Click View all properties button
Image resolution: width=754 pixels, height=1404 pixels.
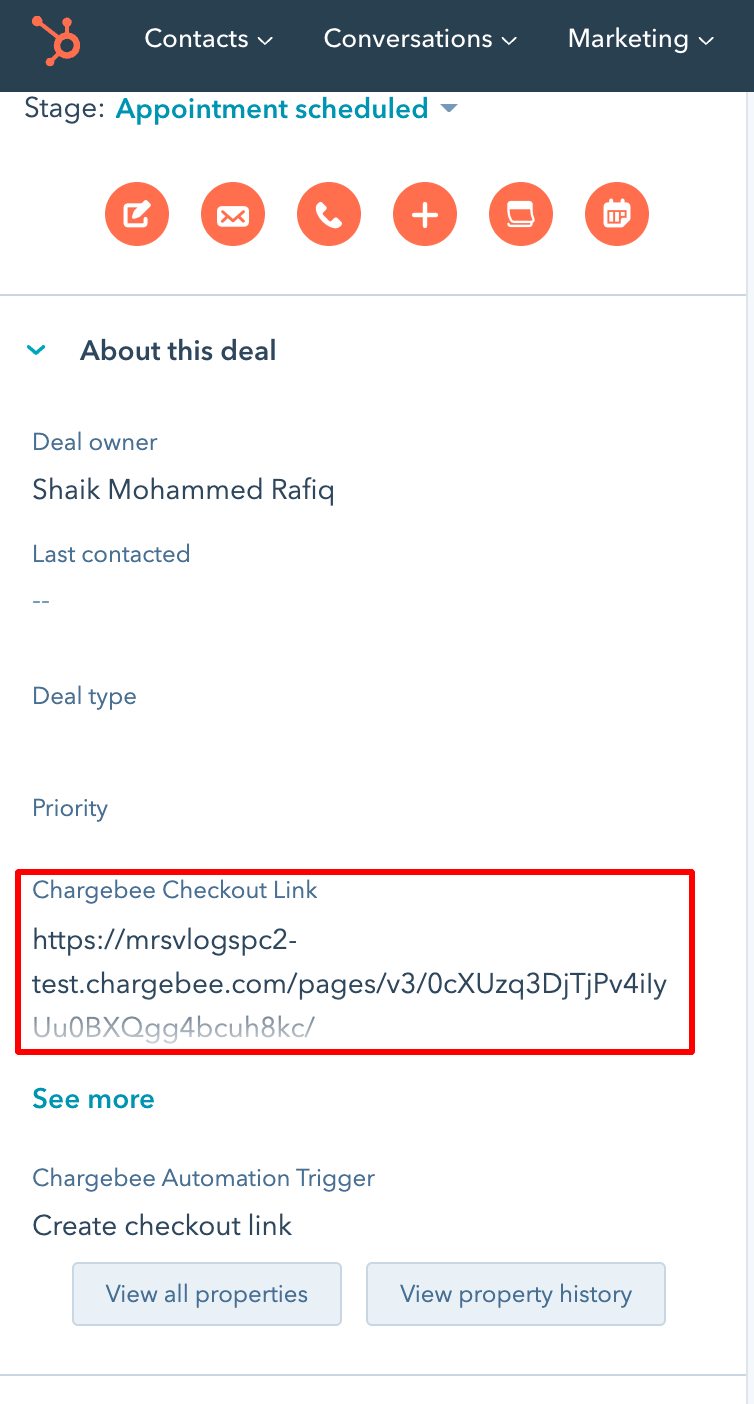(x=207, y=1294)
